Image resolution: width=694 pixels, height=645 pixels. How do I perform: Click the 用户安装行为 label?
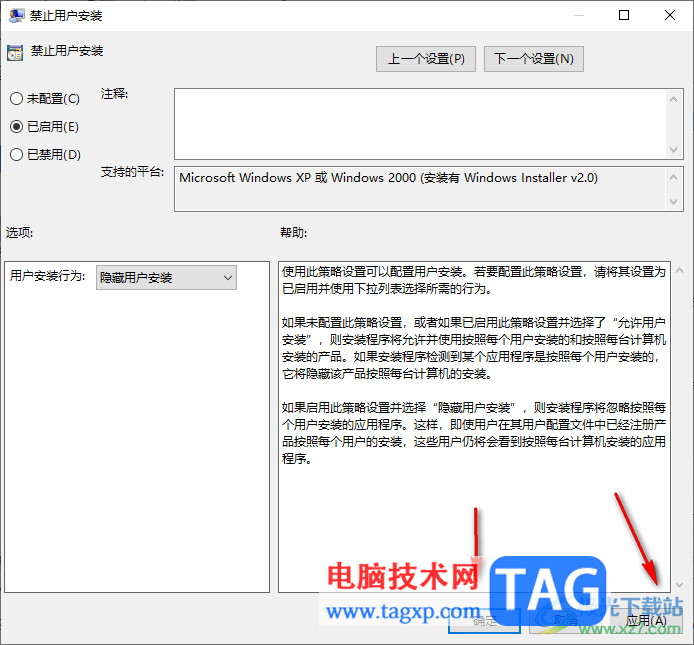coord(47,276)
